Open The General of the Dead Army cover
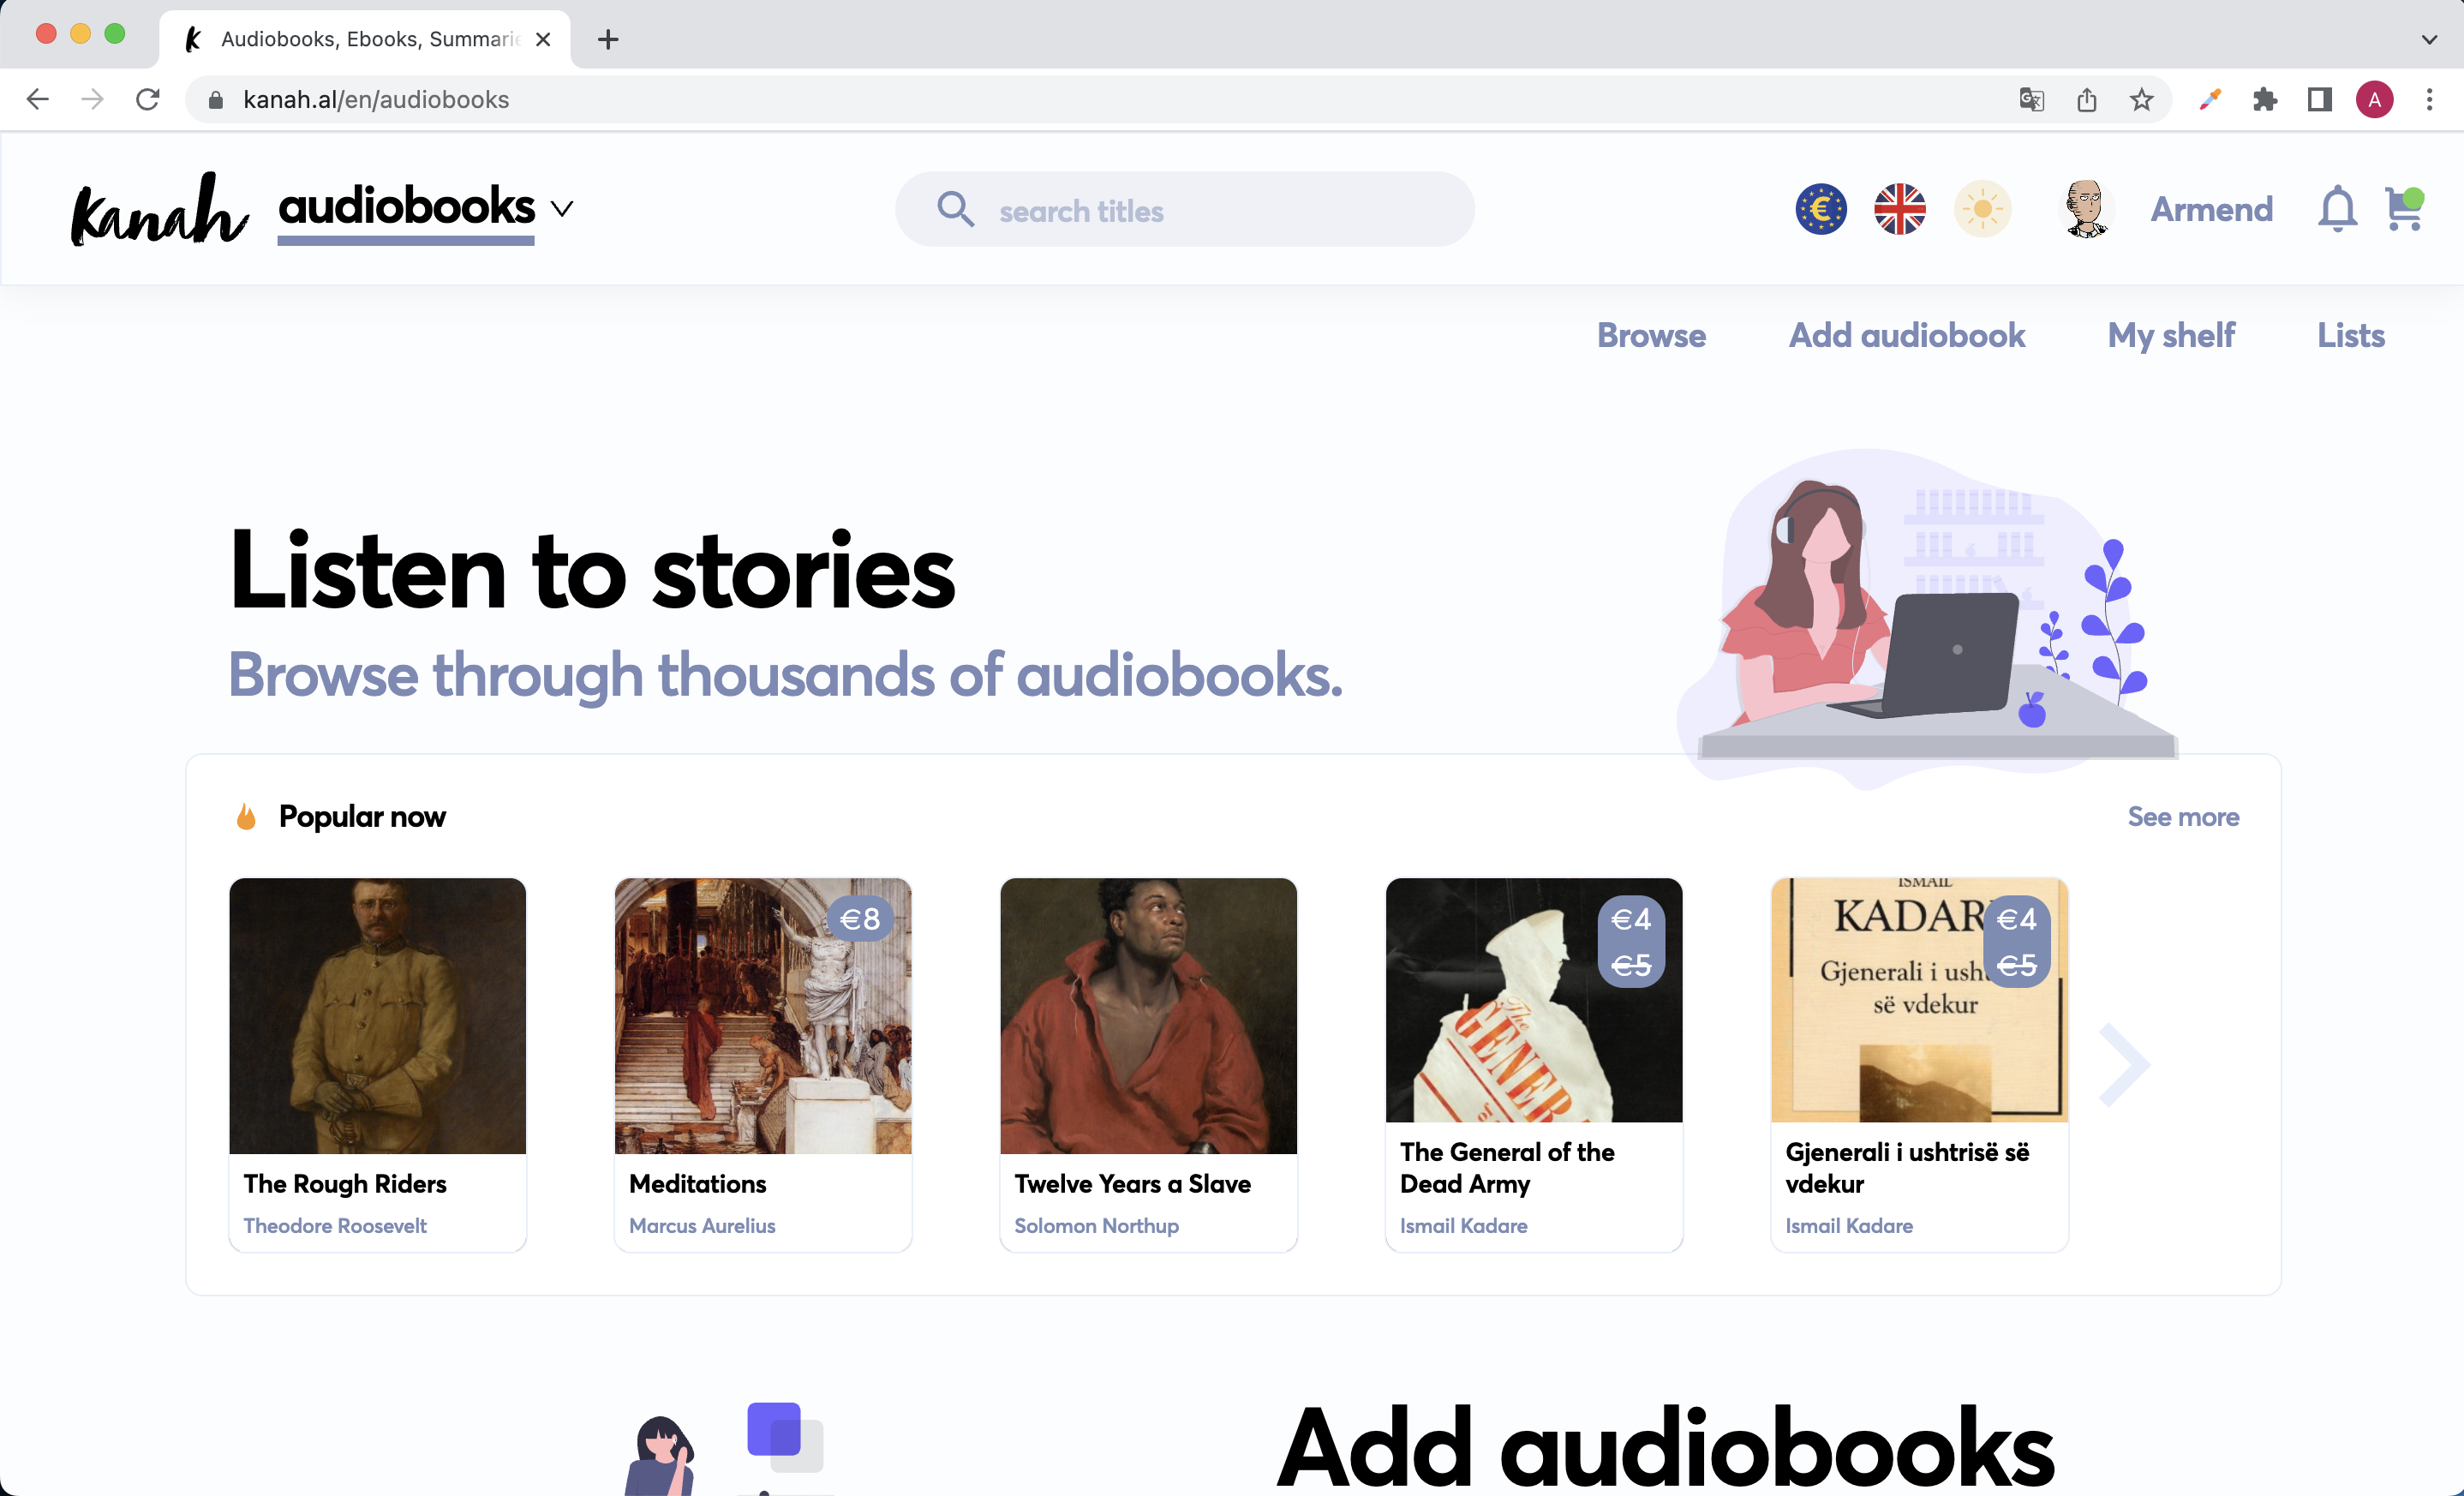The height and width of the screenshot is (1496, 2464). (x=1534, y=1000)
